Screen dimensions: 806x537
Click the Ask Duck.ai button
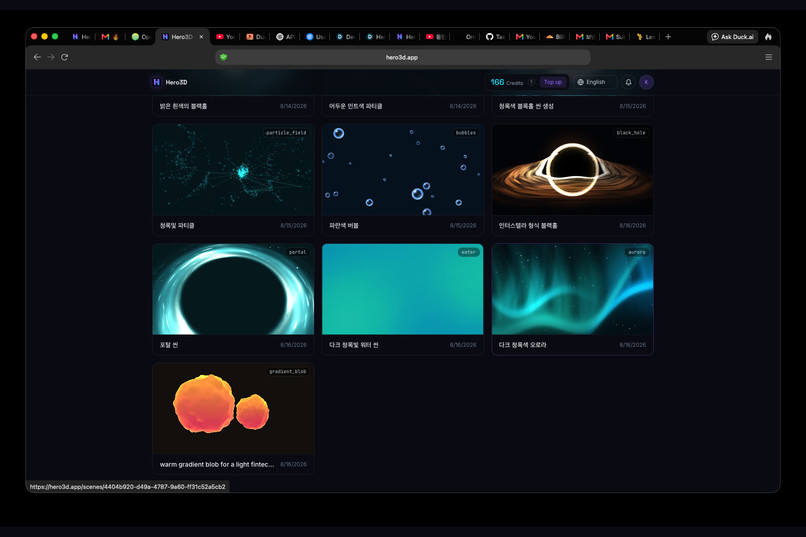(732, 36)
